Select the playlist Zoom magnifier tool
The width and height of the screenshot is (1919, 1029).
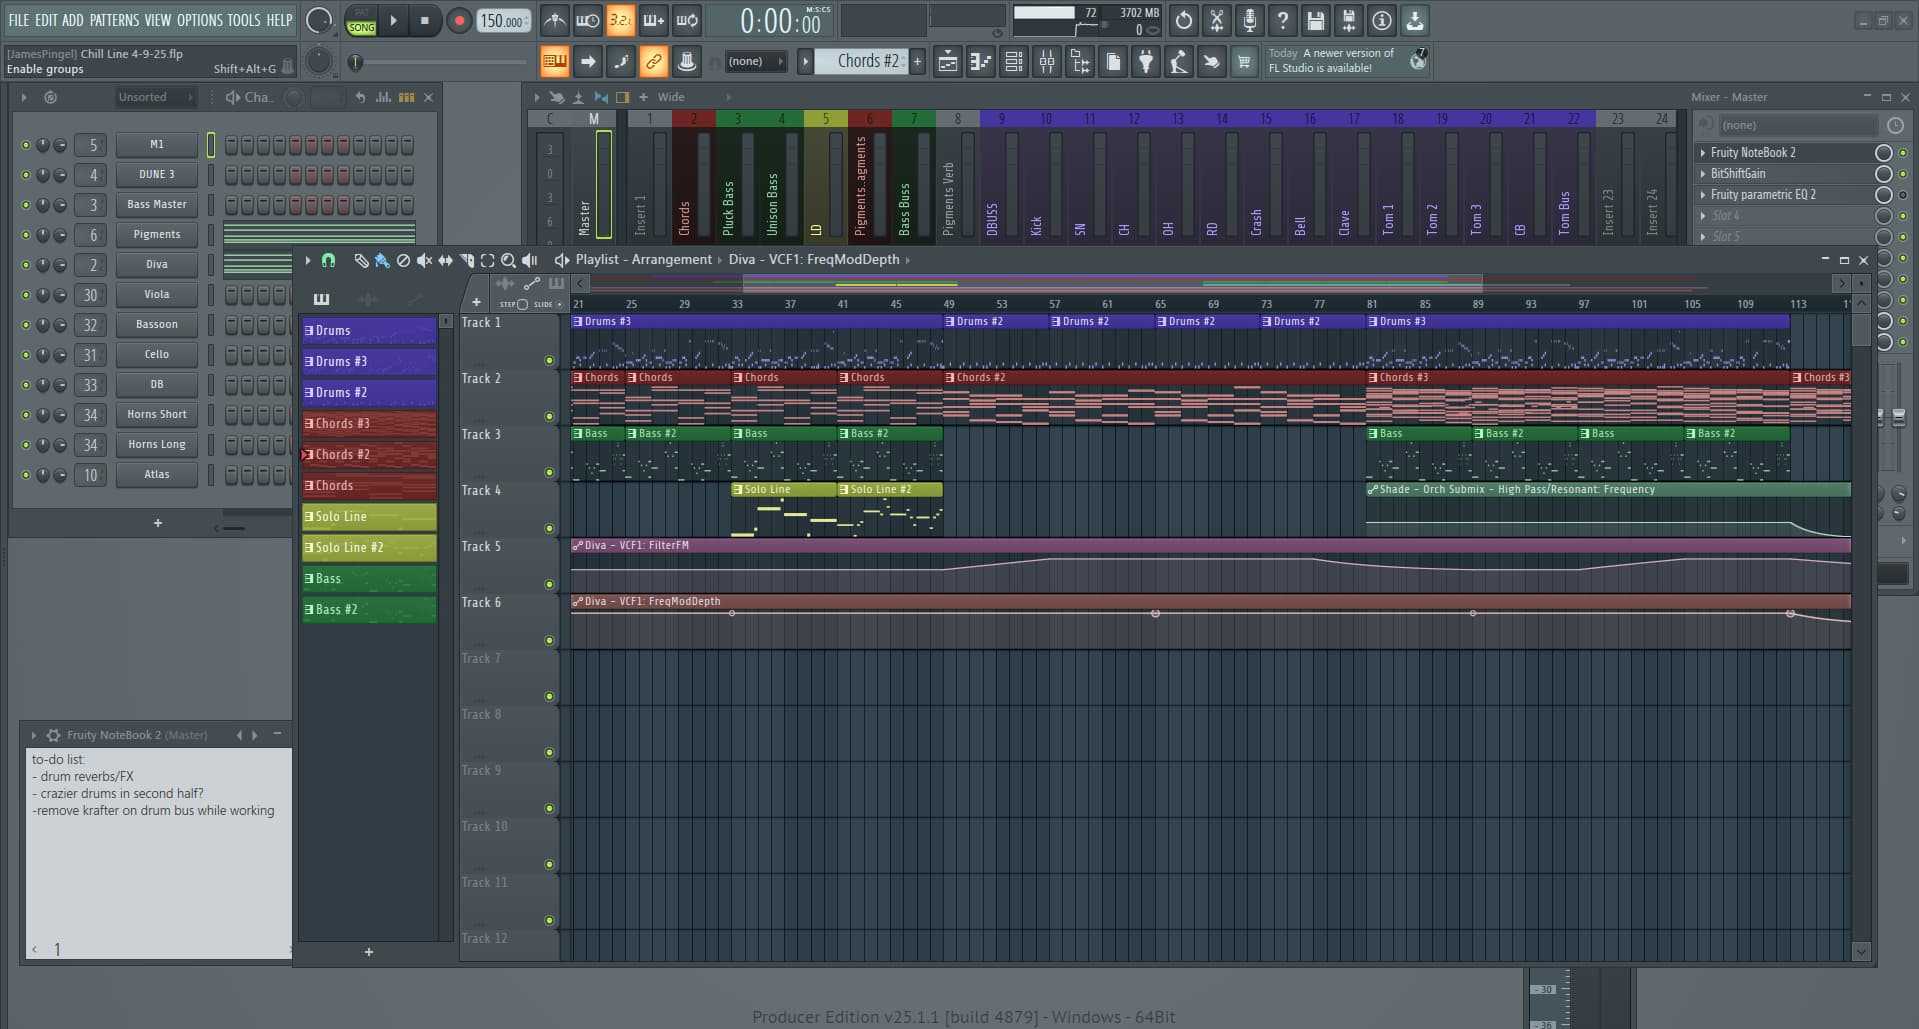click(x=508, y=260)
